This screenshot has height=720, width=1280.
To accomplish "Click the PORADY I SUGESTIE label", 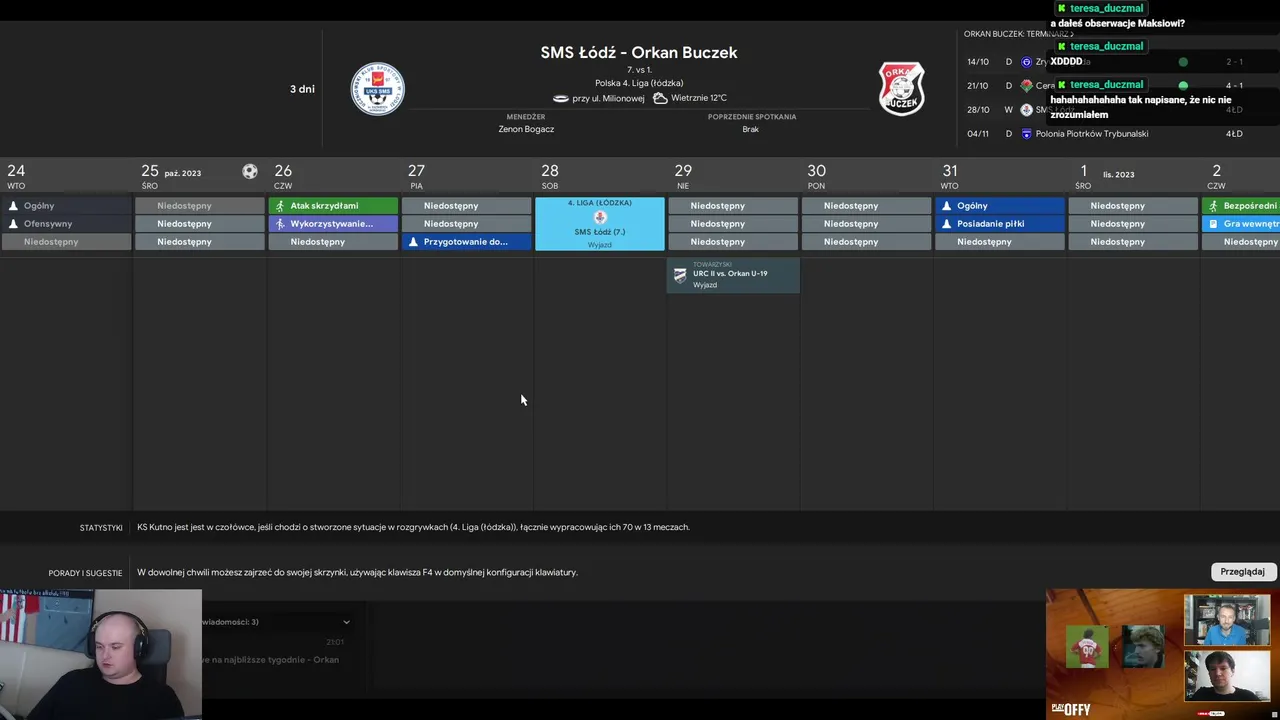I will point(85,573).
